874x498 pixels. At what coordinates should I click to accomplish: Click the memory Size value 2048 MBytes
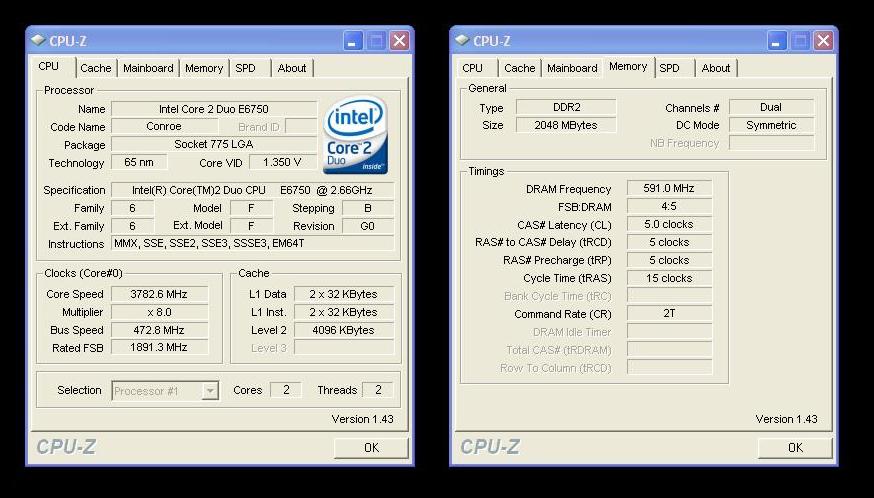coord(566,125)
